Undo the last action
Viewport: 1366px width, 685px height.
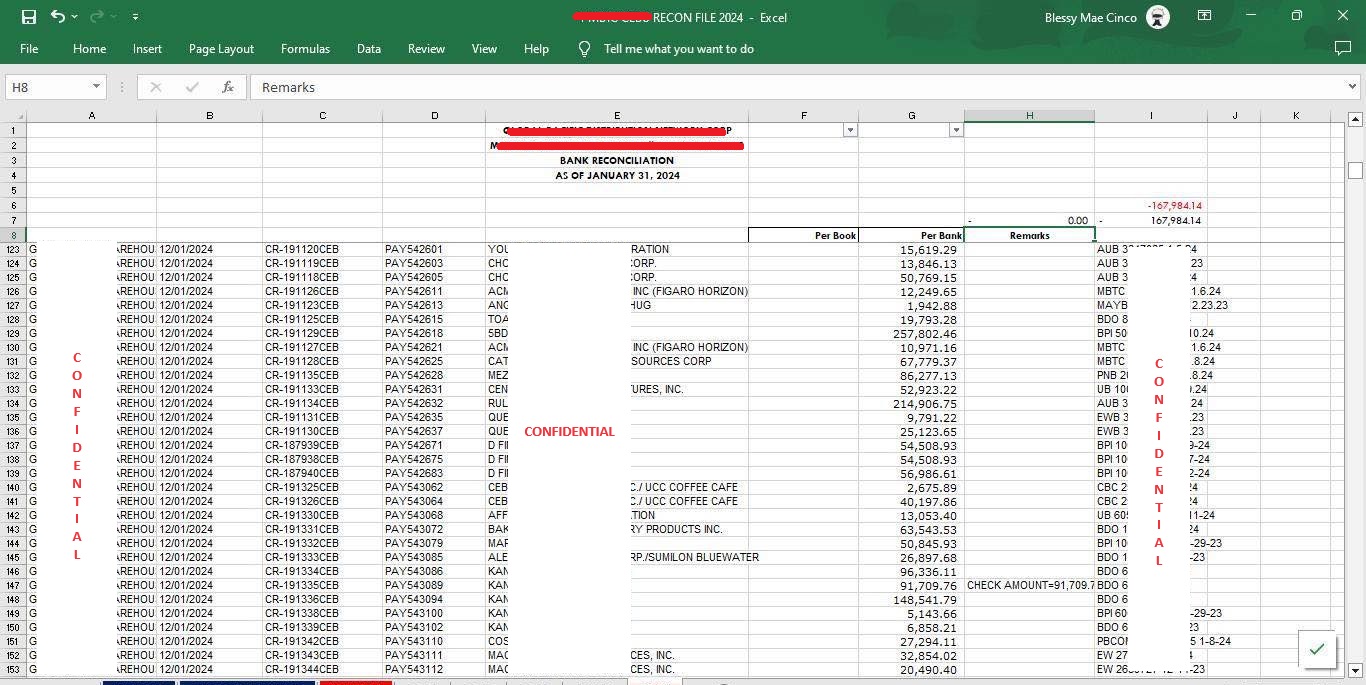click(x=58, y=17)
